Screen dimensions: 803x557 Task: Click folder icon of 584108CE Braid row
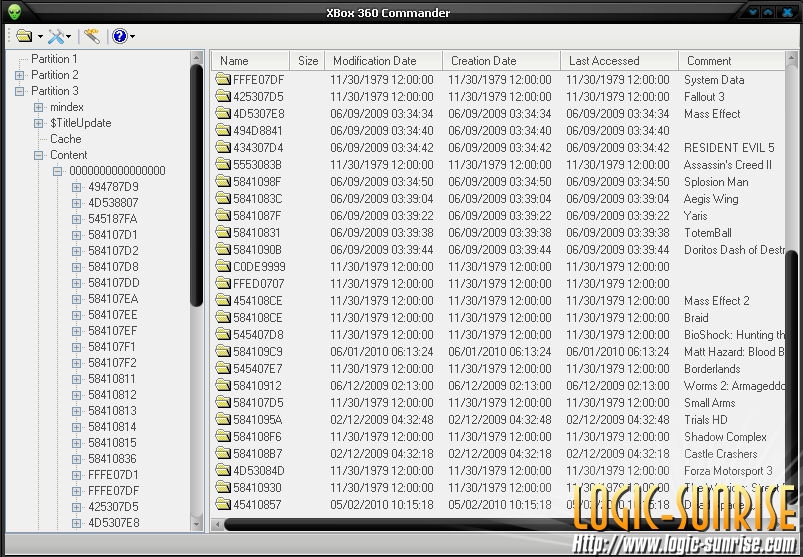(223, 317)
